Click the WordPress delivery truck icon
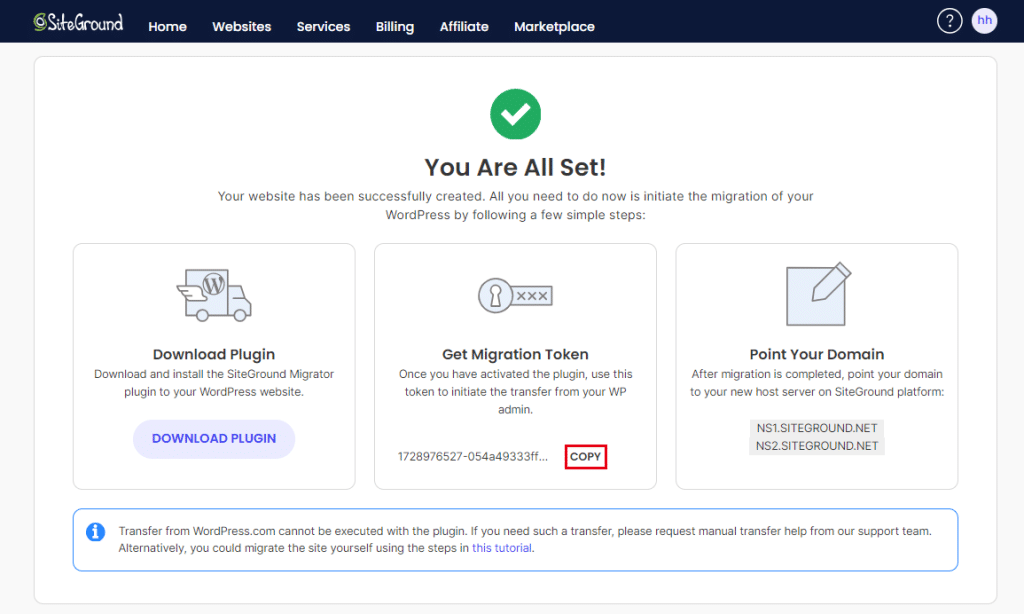The width and height of the screenshot is (1024, 614). click(214, 295)
